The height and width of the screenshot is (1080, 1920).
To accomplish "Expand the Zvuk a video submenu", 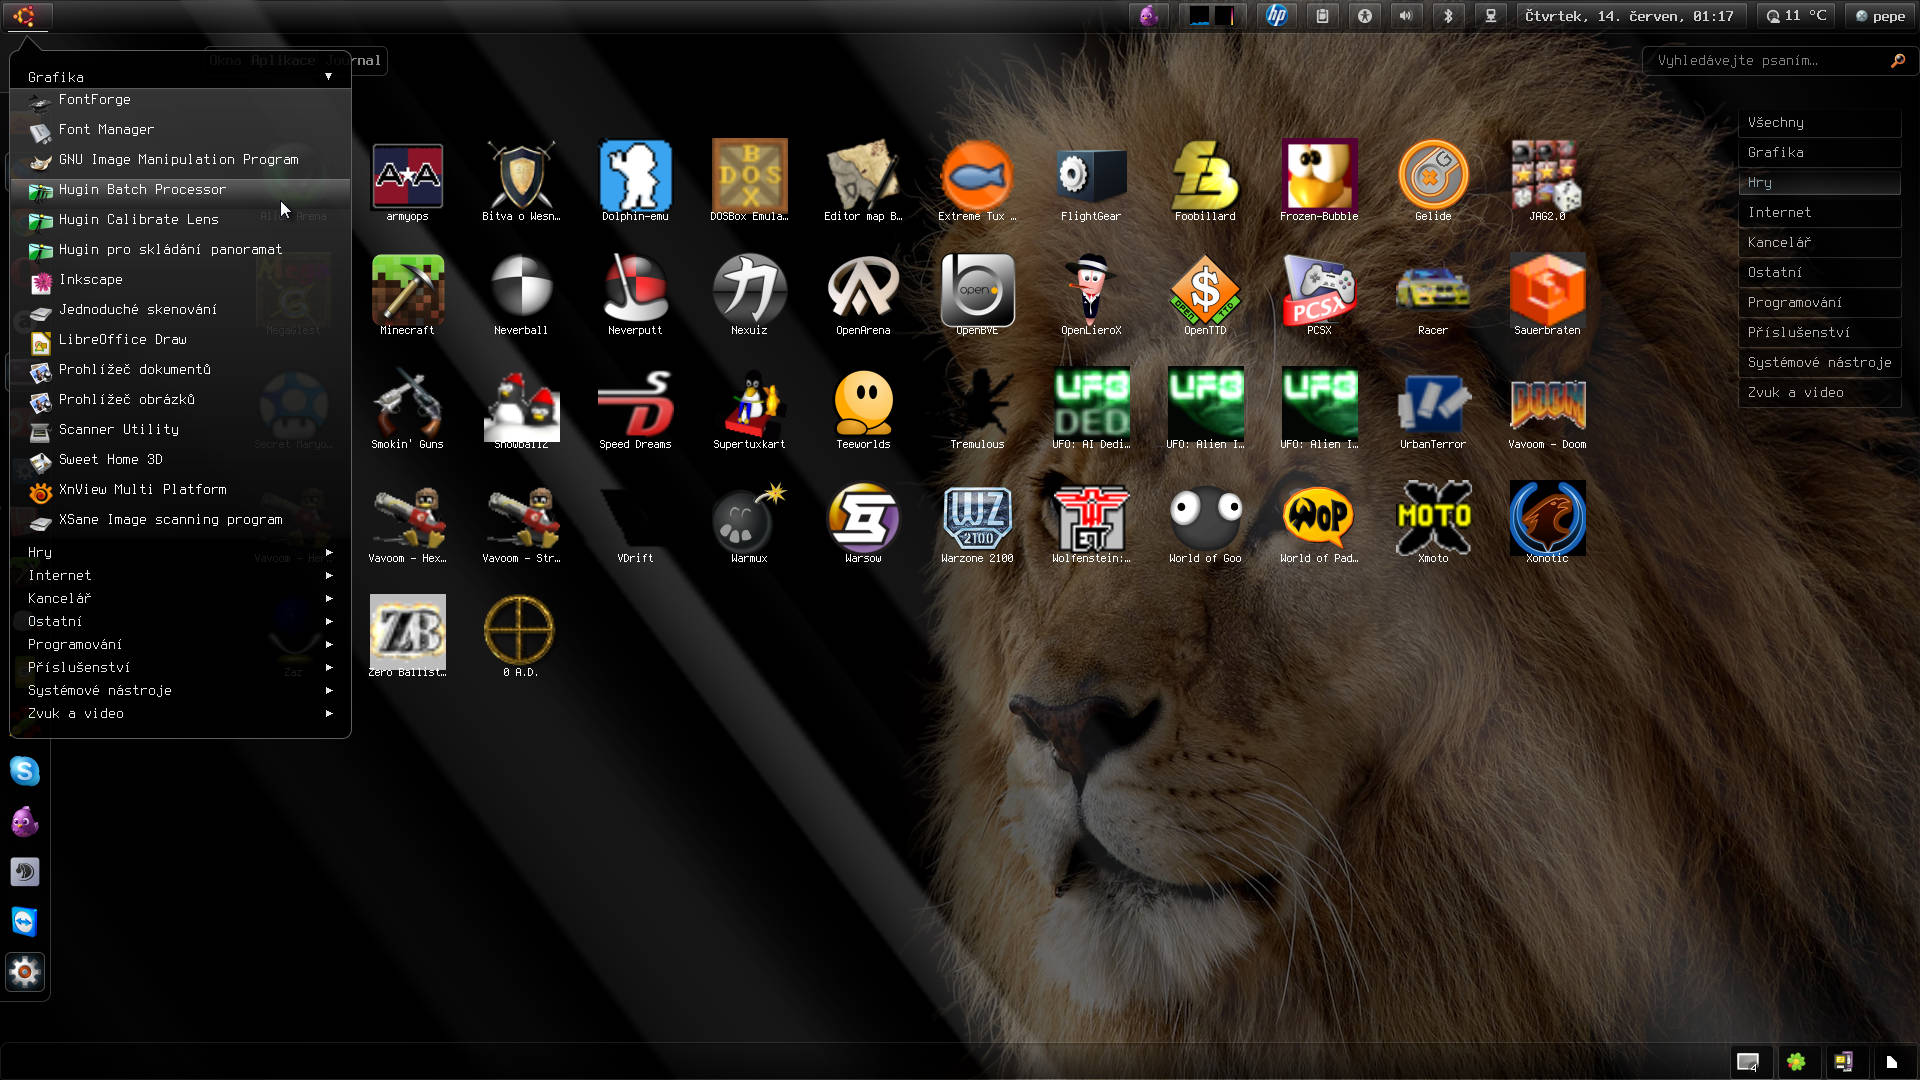I will 180,713.
